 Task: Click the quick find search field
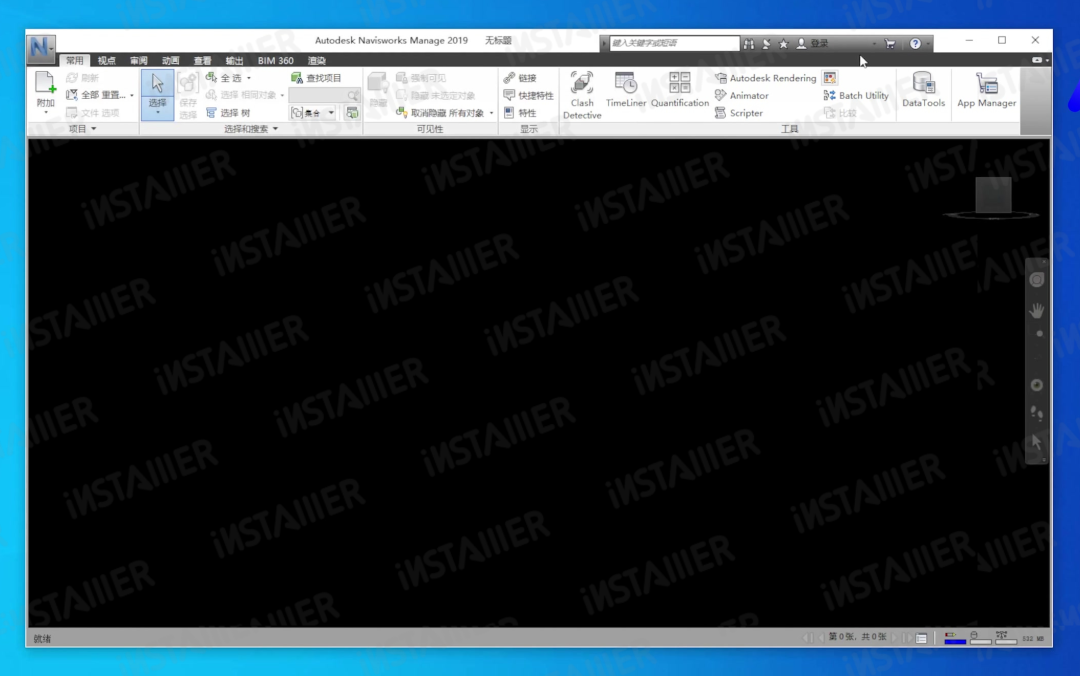(324, 95)
